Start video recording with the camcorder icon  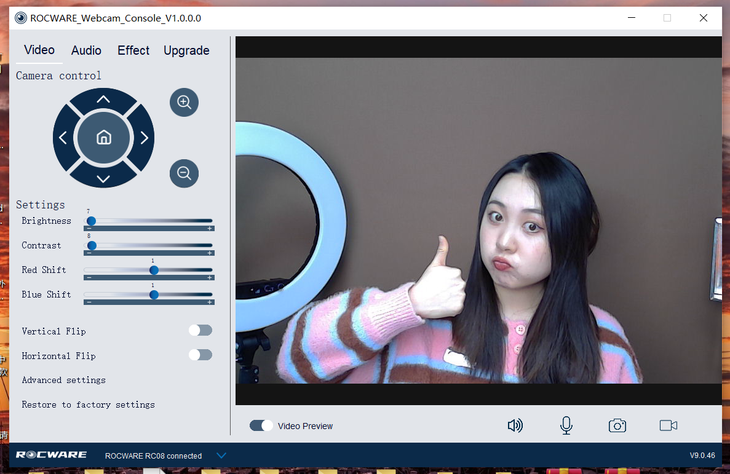668,425
